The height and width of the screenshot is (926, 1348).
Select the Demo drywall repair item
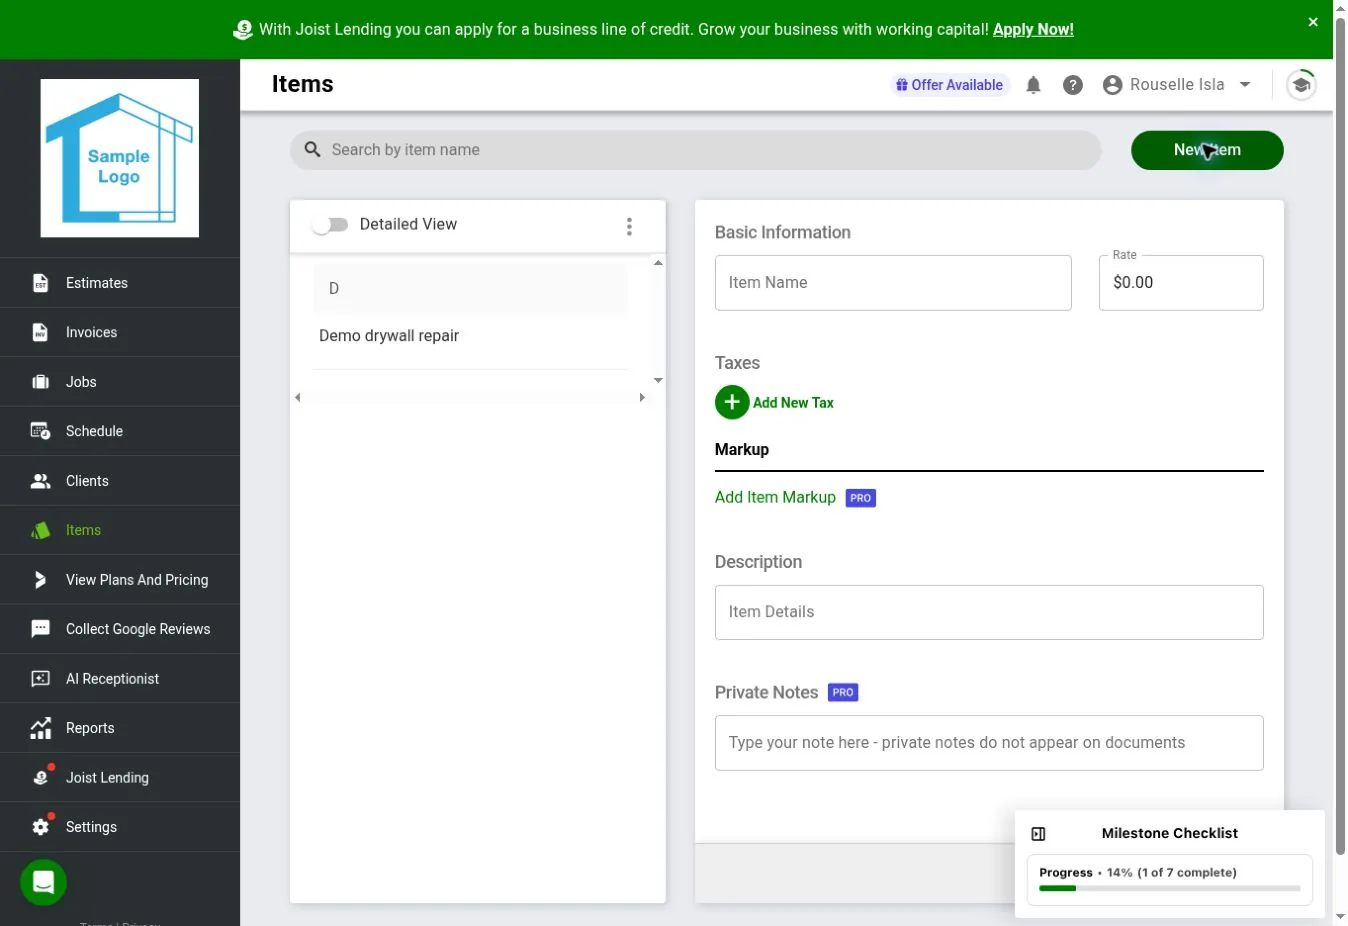[x=471, y=336]
